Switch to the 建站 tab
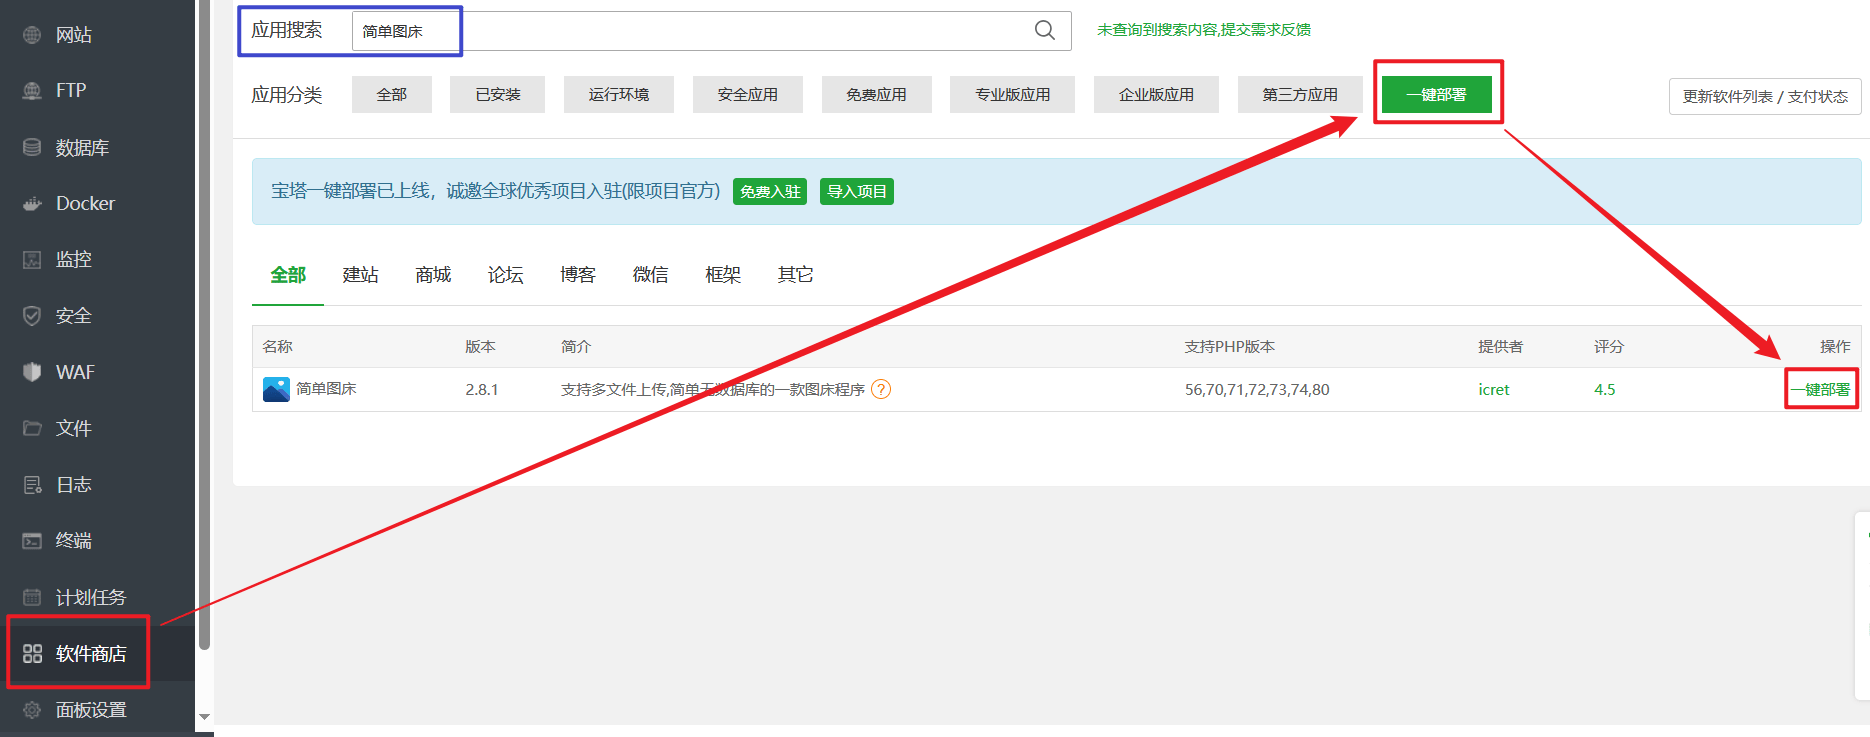The width and height of the screenshot is (1870, 737). pyautogui.click(x=360, y=275)
